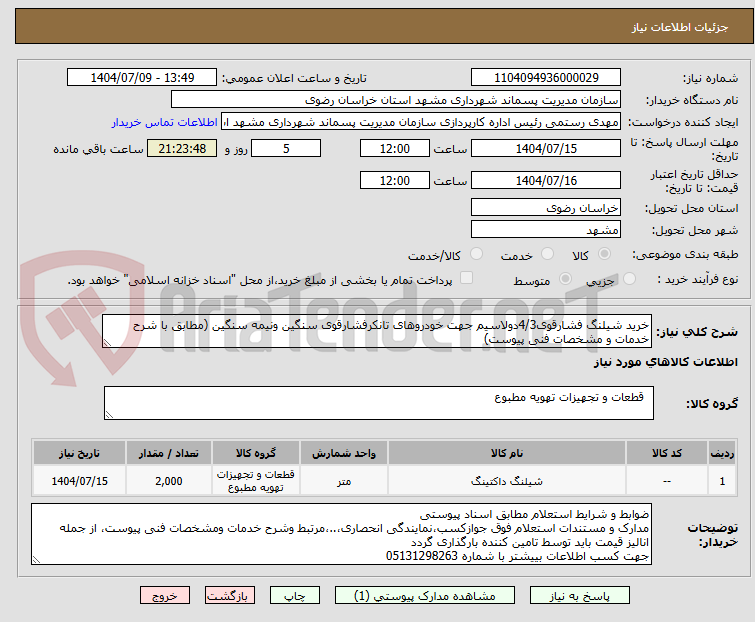Click the 'ردیف' column header
Viewport: 755px width, 622px height.
[722, 454]
